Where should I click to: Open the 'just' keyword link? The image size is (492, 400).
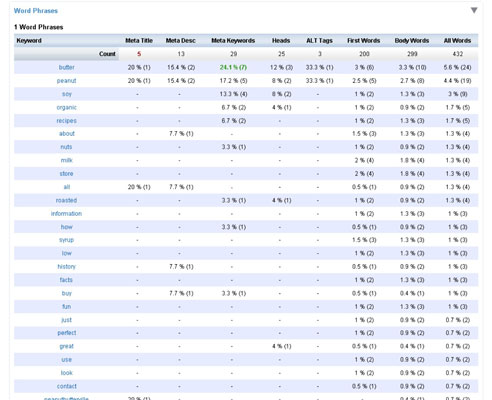click(67, 320)
